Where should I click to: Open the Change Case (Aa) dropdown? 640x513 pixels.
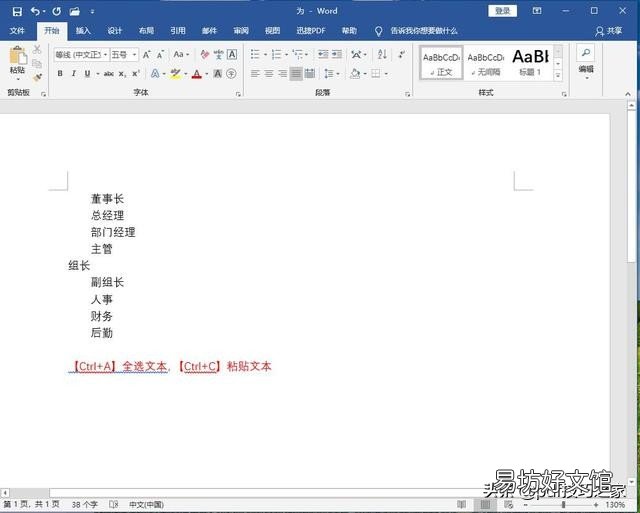[x=181, y=54]
